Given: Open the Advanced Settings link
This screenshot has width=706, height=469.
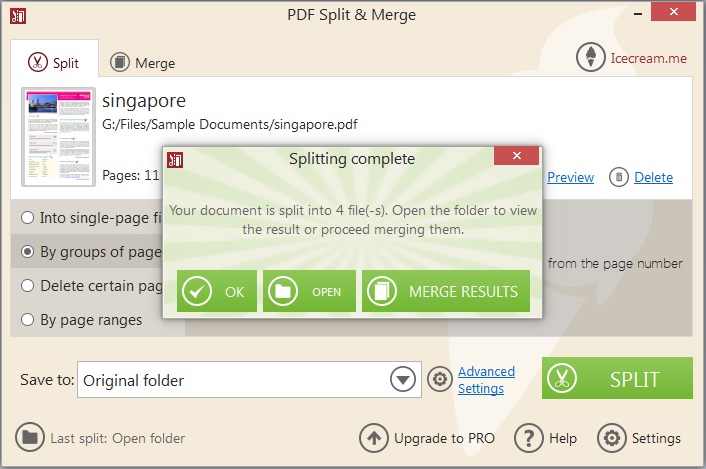Looking at the screenshot, I should [x=486, y=380].
